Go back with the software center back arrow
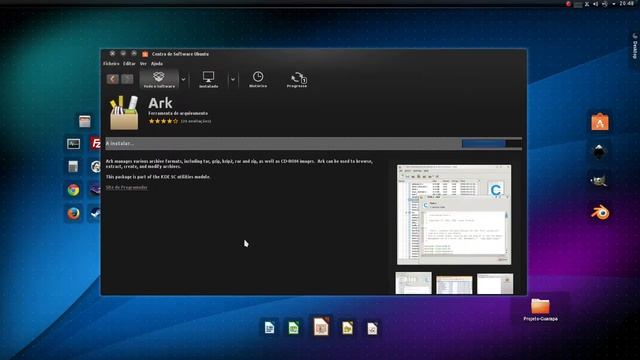This screenshot has width=640, height=360. [113, 79]
